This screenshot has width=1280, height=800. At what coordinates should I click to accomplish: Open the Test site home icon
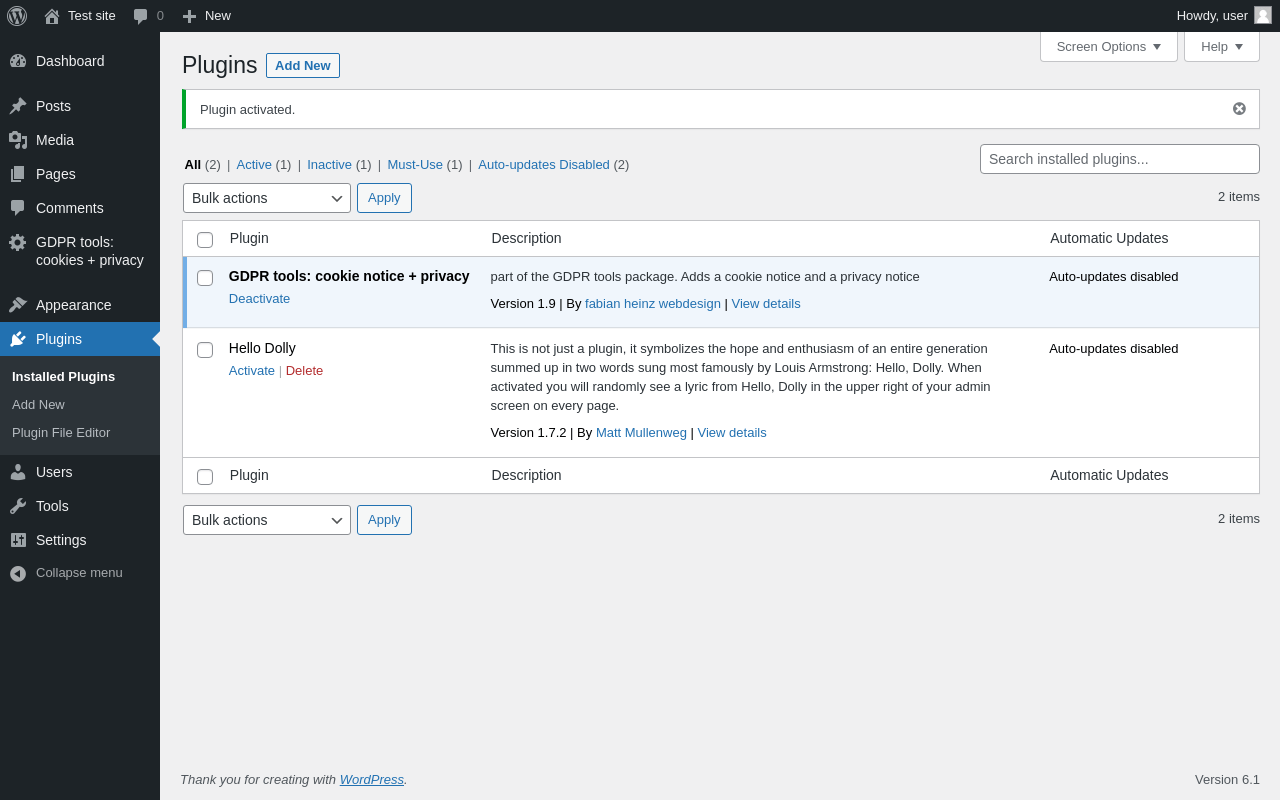(52, 16)
